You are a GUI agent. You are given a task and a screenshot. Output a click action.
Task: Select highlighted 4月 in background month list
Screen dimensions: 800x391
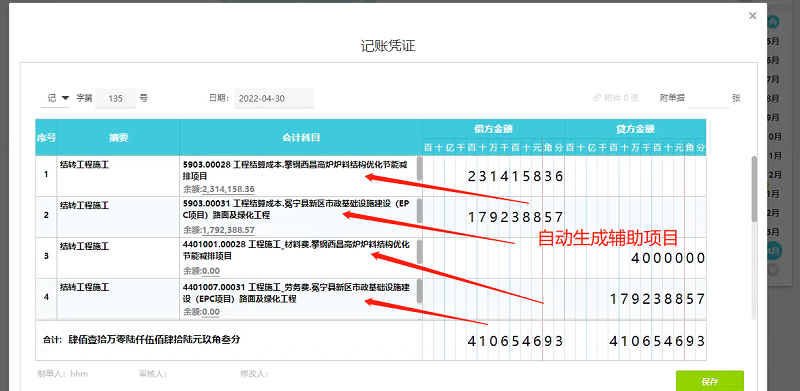(x=773, y=251)
